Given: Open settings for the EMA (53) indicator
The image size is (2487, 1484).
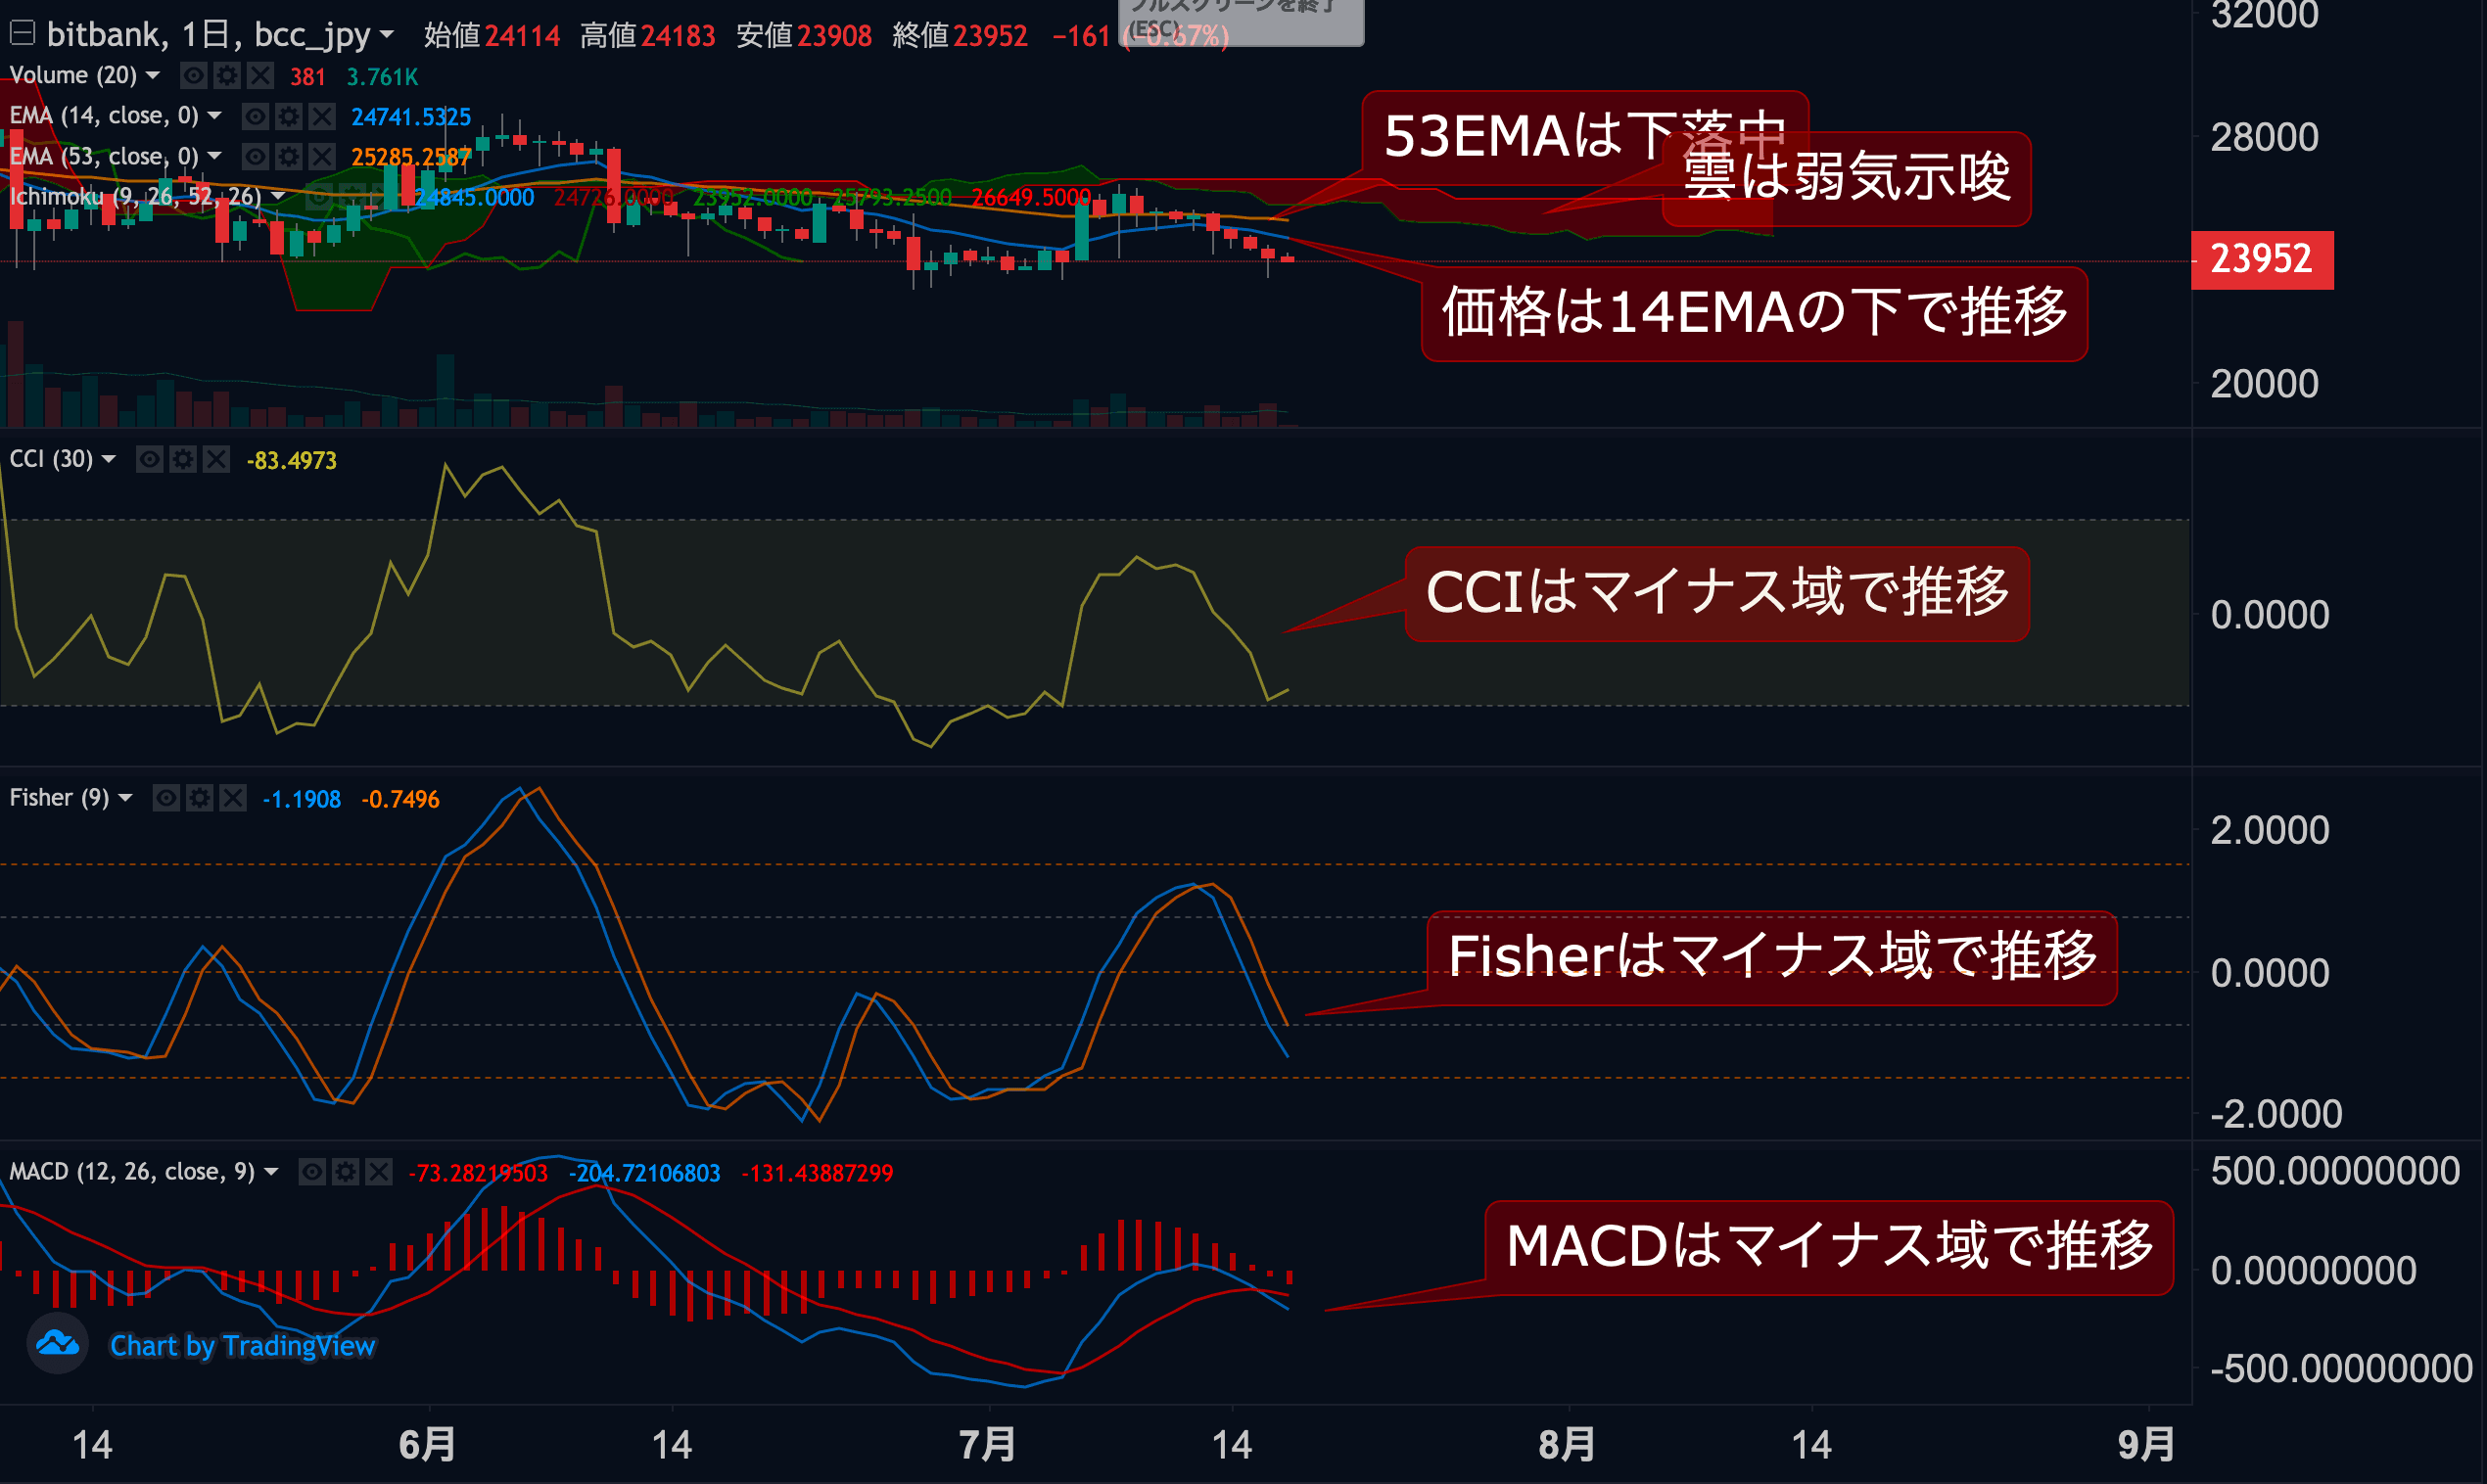Looking at the screenshot, I should tap(288, 156).
